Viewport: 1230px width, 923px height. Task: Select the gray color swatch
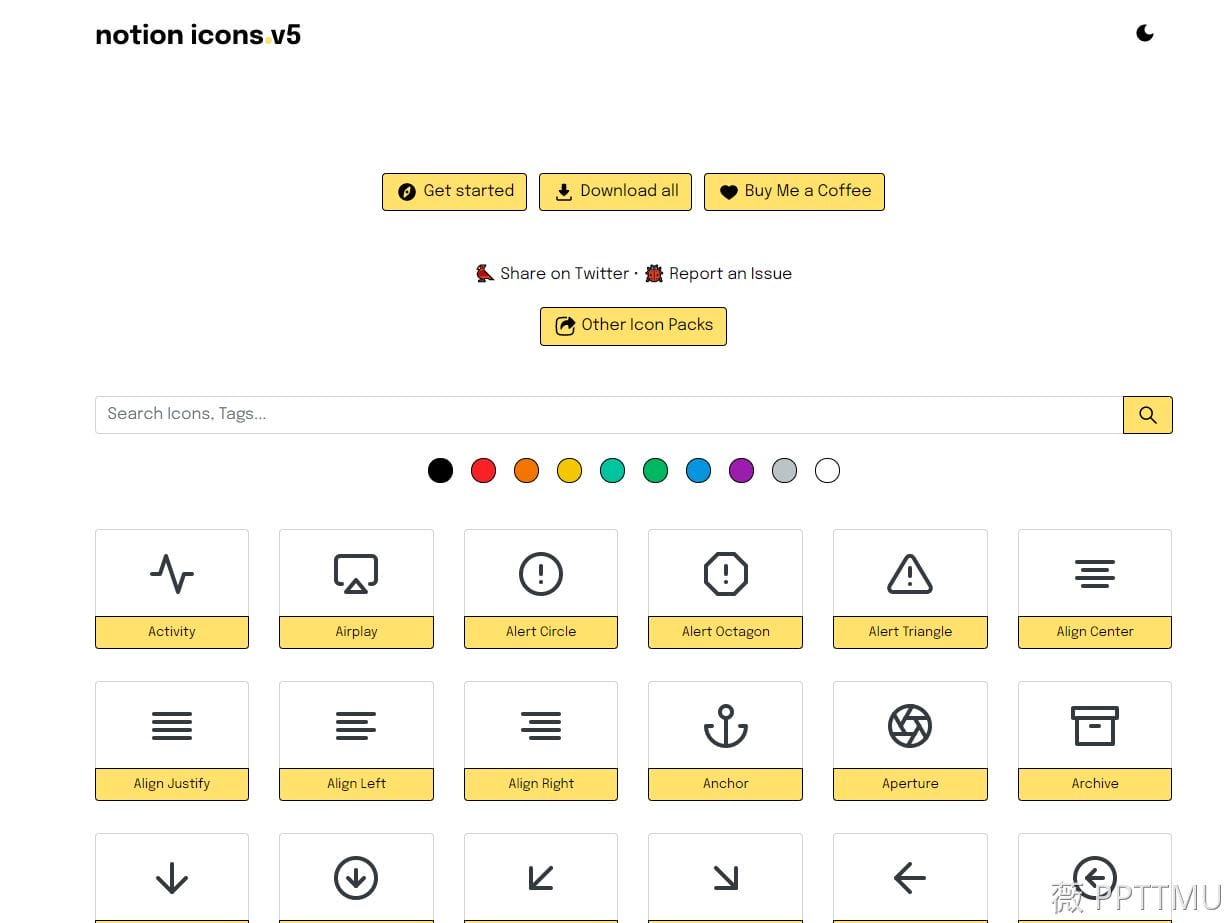[x=784, y=470]
